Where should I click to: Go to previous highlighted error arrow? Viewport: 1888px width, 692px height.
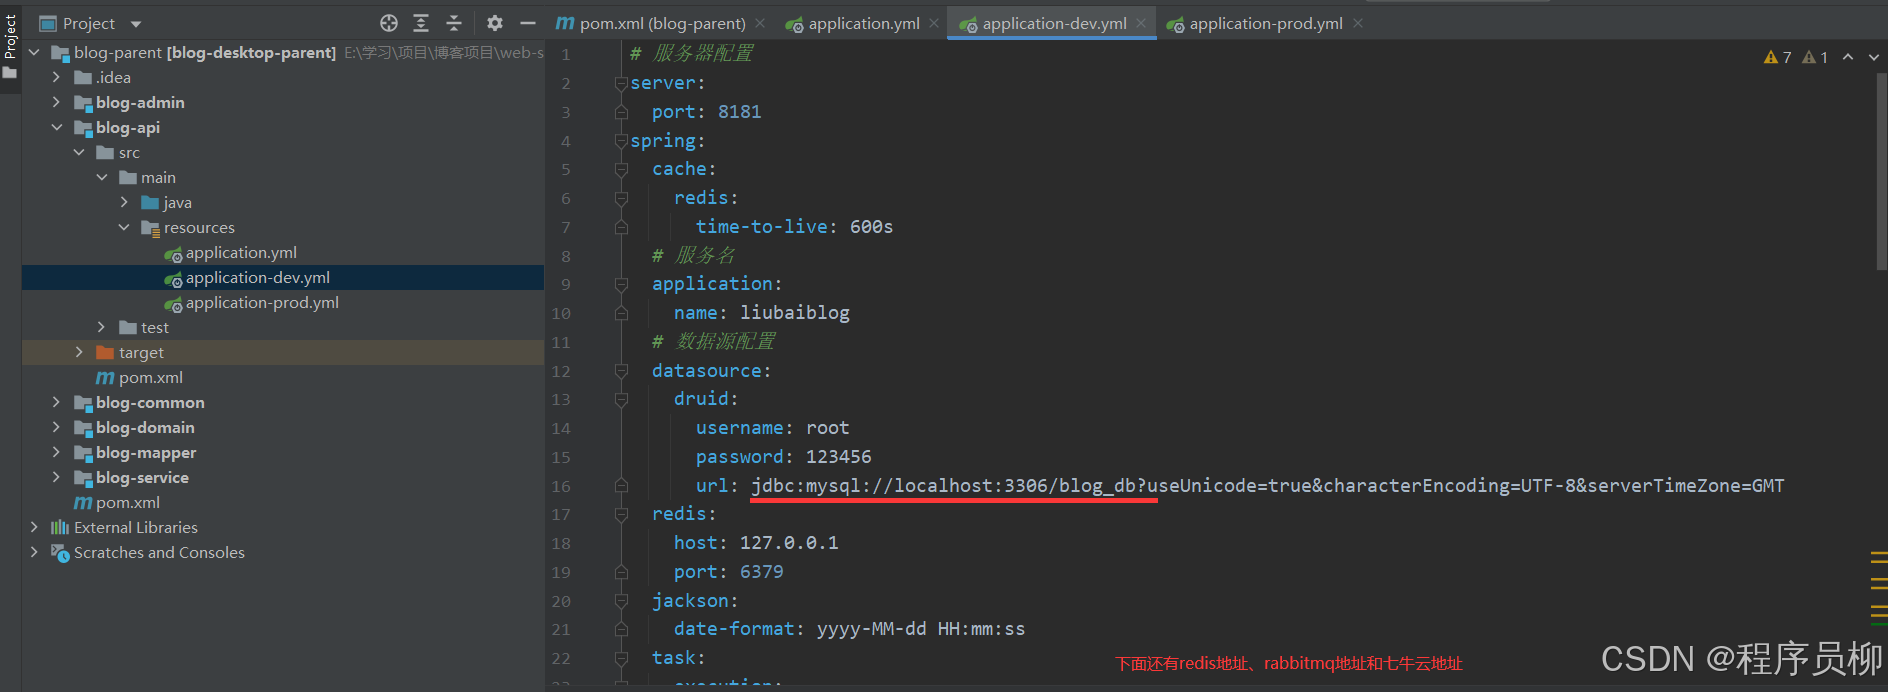[x=1848, y=57]
